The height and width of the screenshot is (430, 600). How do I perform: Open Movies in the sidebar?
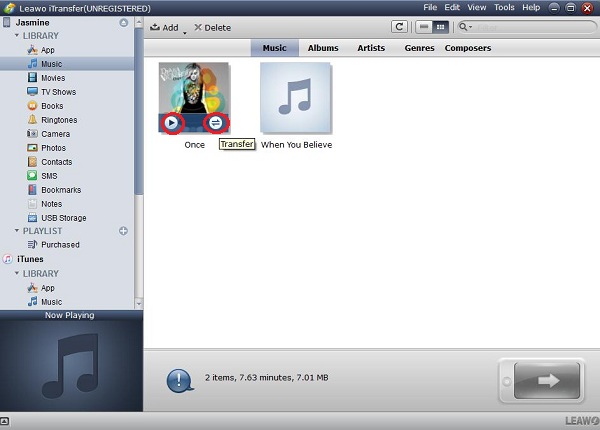(x=46, y=78)
